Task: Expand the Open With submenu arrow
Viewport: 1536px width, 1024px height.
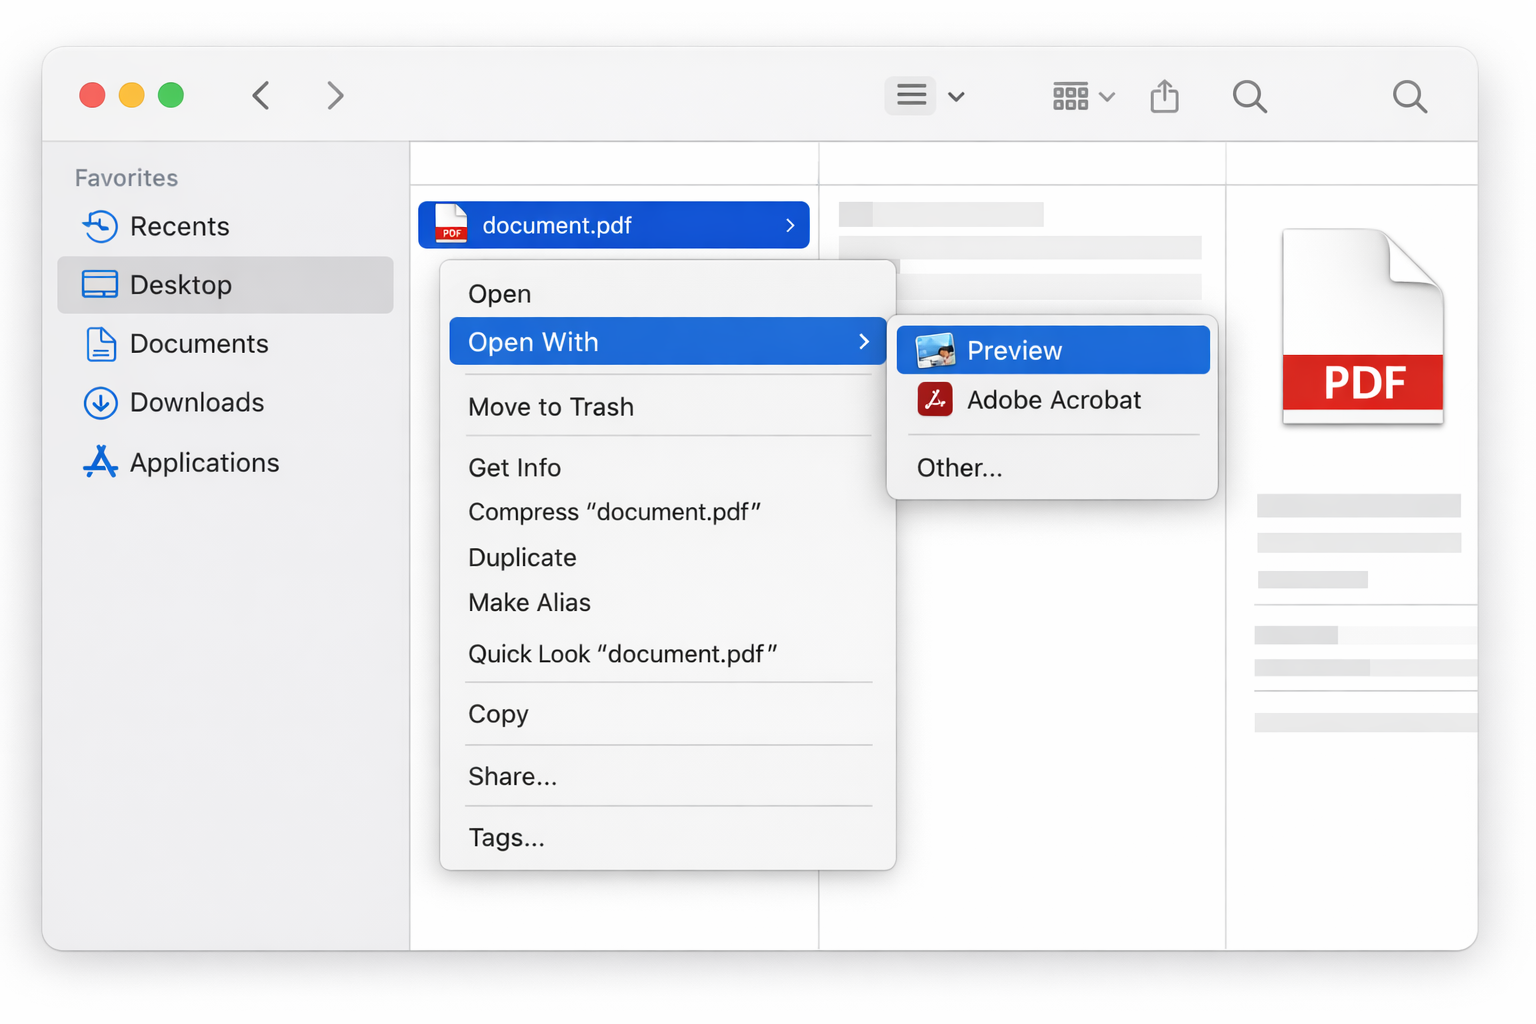Action: (x=864, y=342)
